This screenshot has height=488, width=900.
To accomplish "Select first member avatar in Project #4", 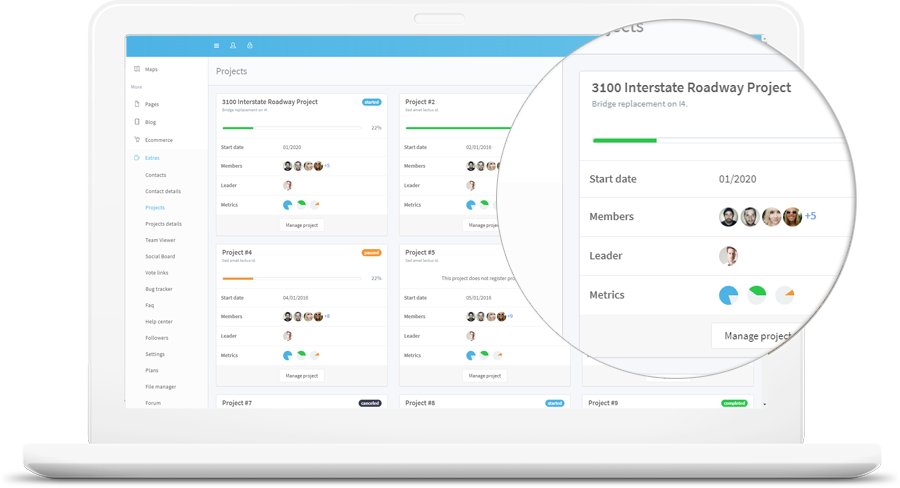I will pos(288,316).
